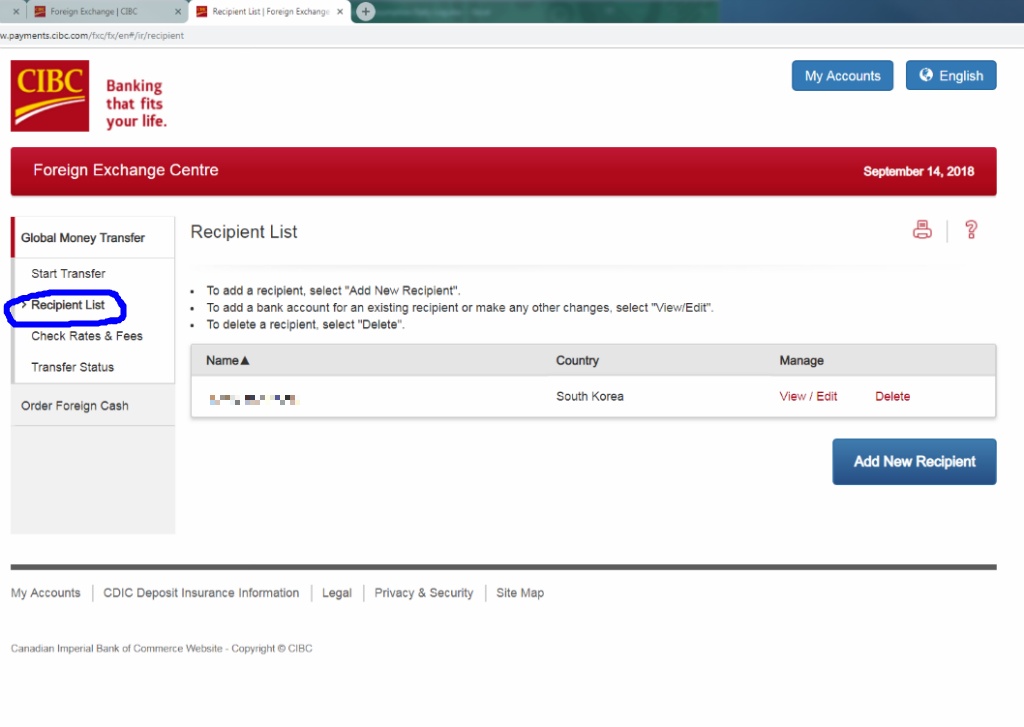This screenshot has width=1024, height=727.
Task: Open help via the question mark icon
Action: coord(971,230)
